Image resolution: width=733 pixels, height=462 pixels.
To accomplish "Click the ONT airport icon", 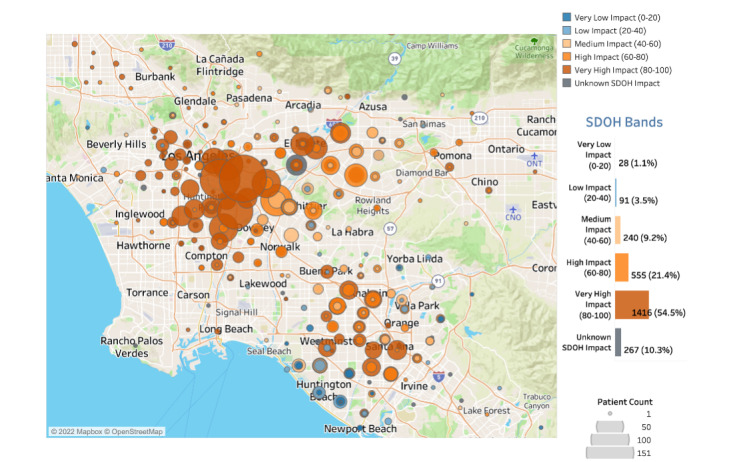I will pos(534,156).
